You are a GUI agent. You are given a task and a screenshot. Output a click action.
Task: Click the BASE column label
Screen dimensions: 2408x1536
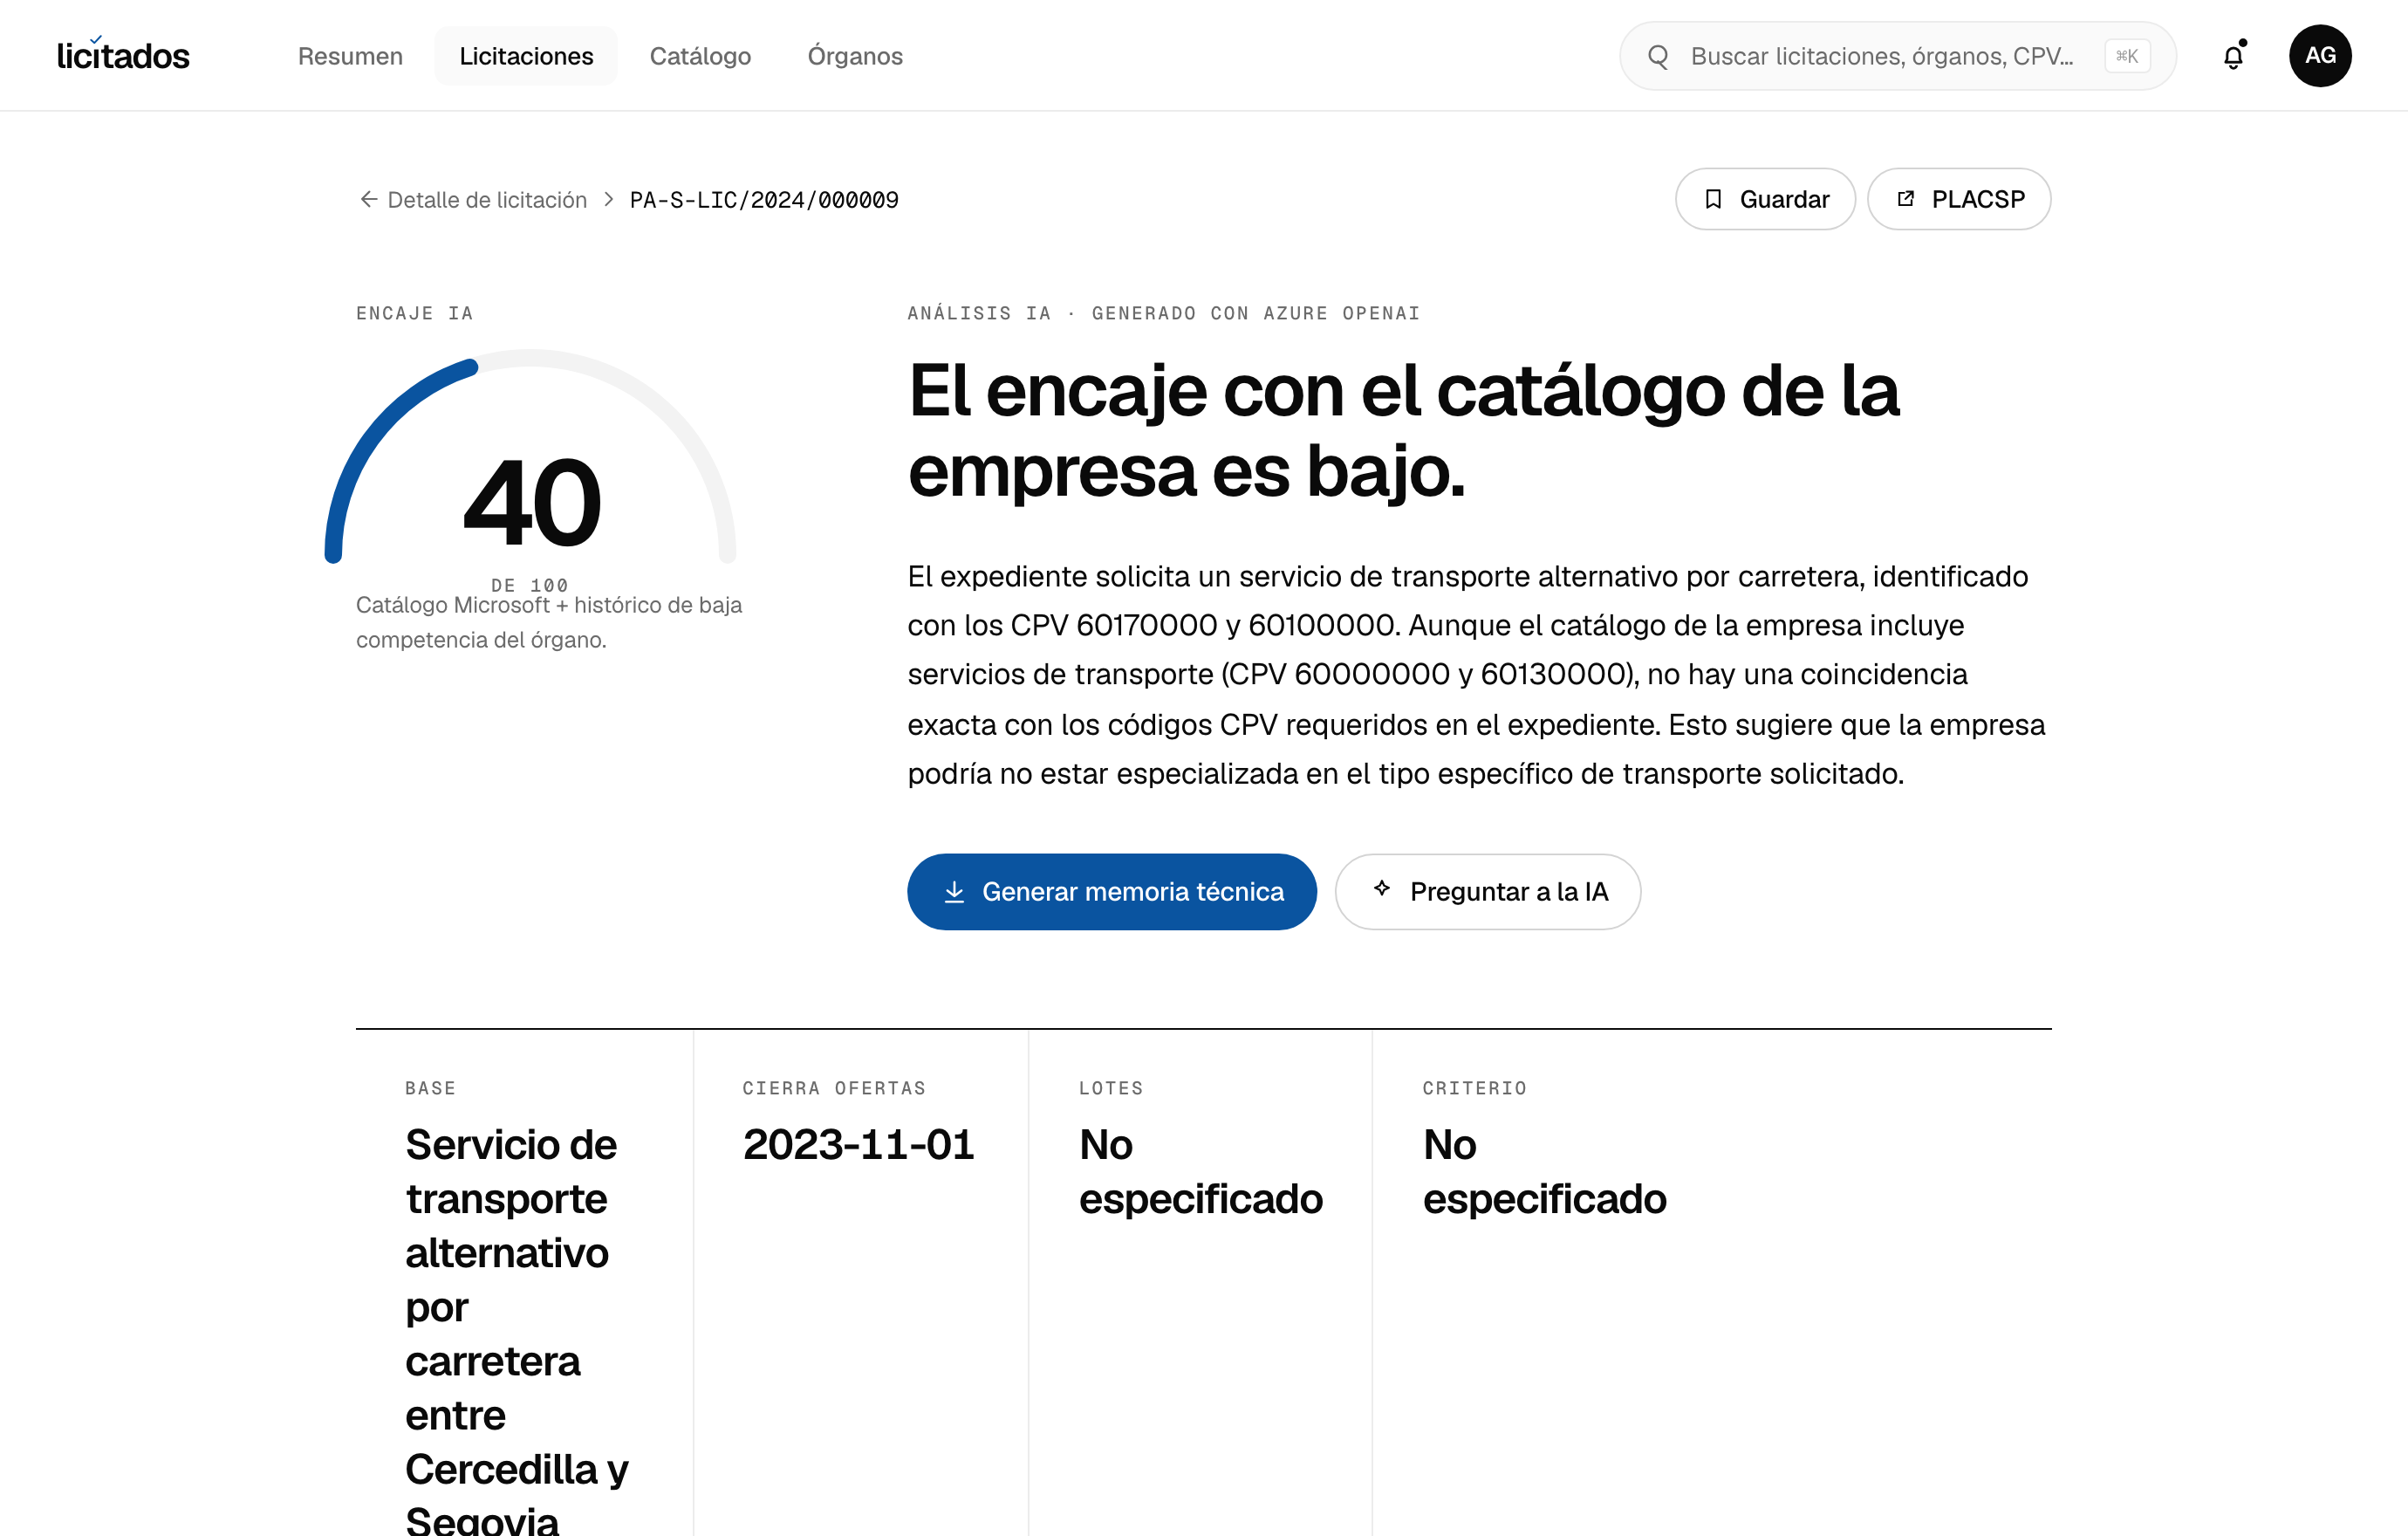click(x=430, y=1088)
